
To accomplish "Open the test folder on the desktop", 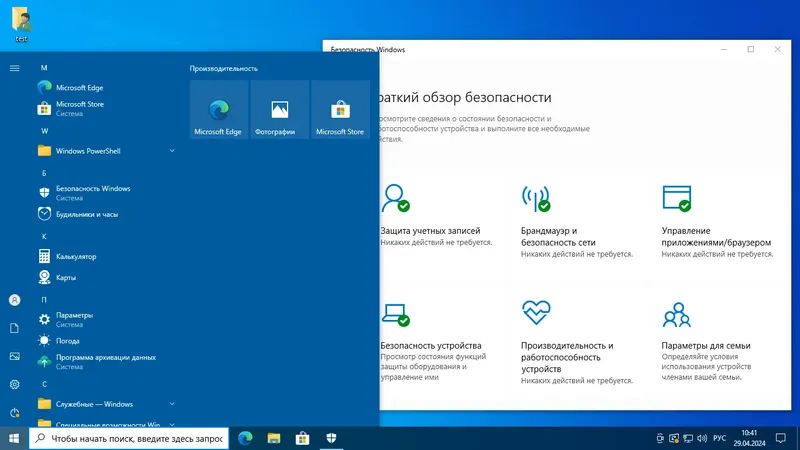I will 21,24.
